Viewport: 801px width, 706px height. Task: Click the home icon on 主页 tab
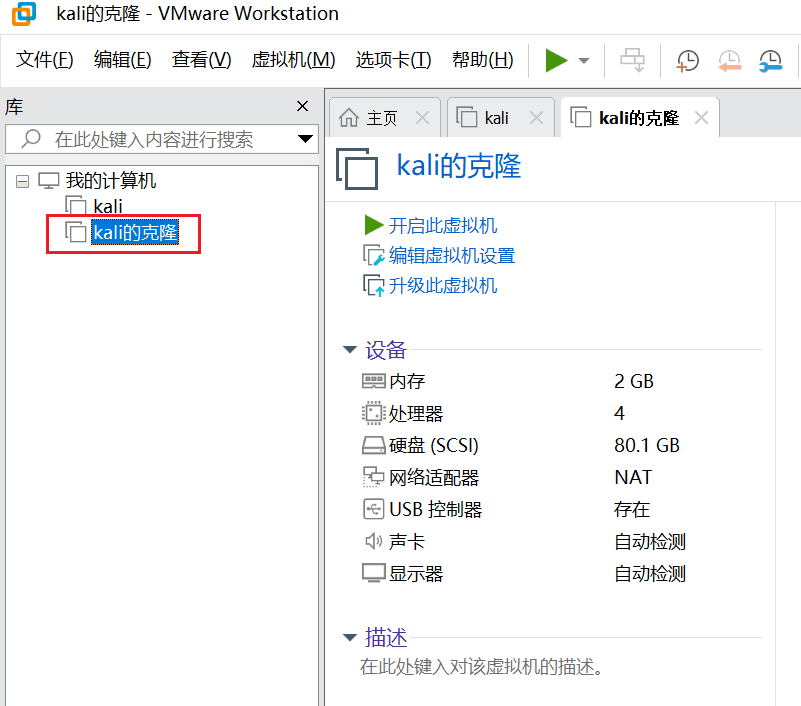[x=349, y=117]
